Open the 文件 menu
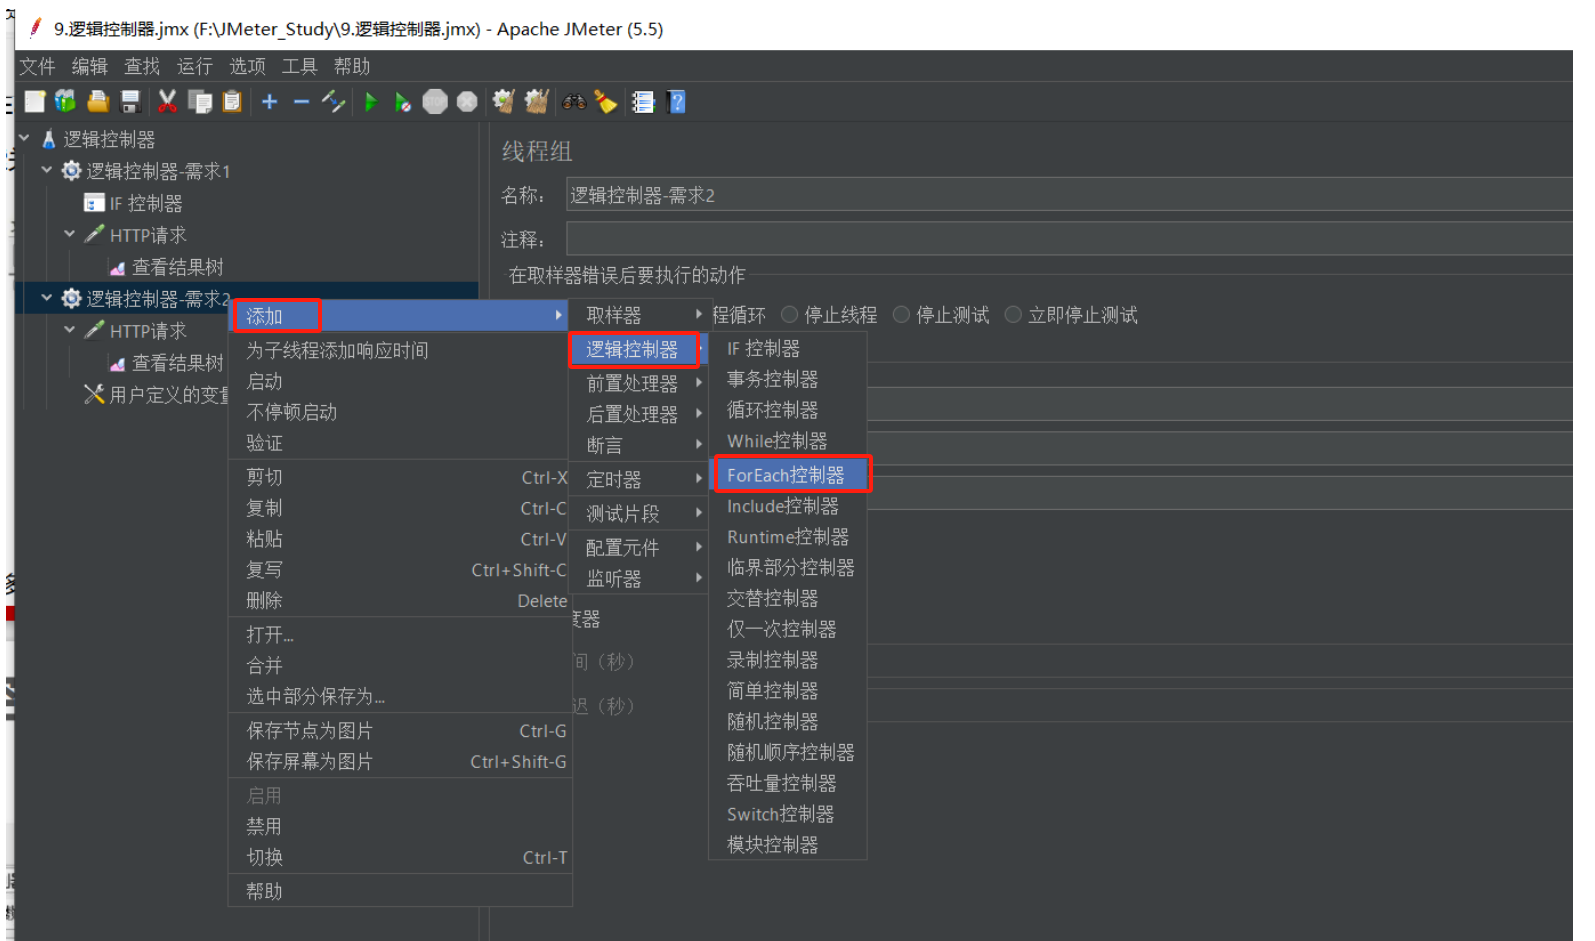 click(37, 66)
